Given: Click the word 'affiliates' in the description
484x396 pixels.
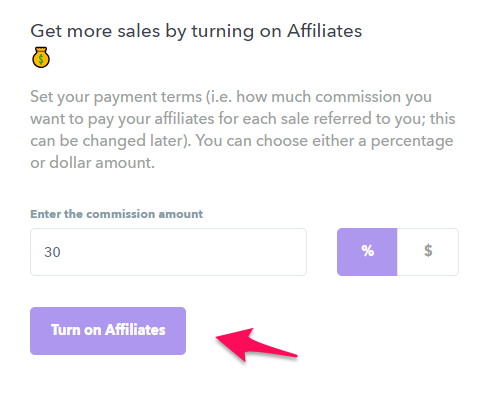Looking at the screenshot, I should point(184,119).
